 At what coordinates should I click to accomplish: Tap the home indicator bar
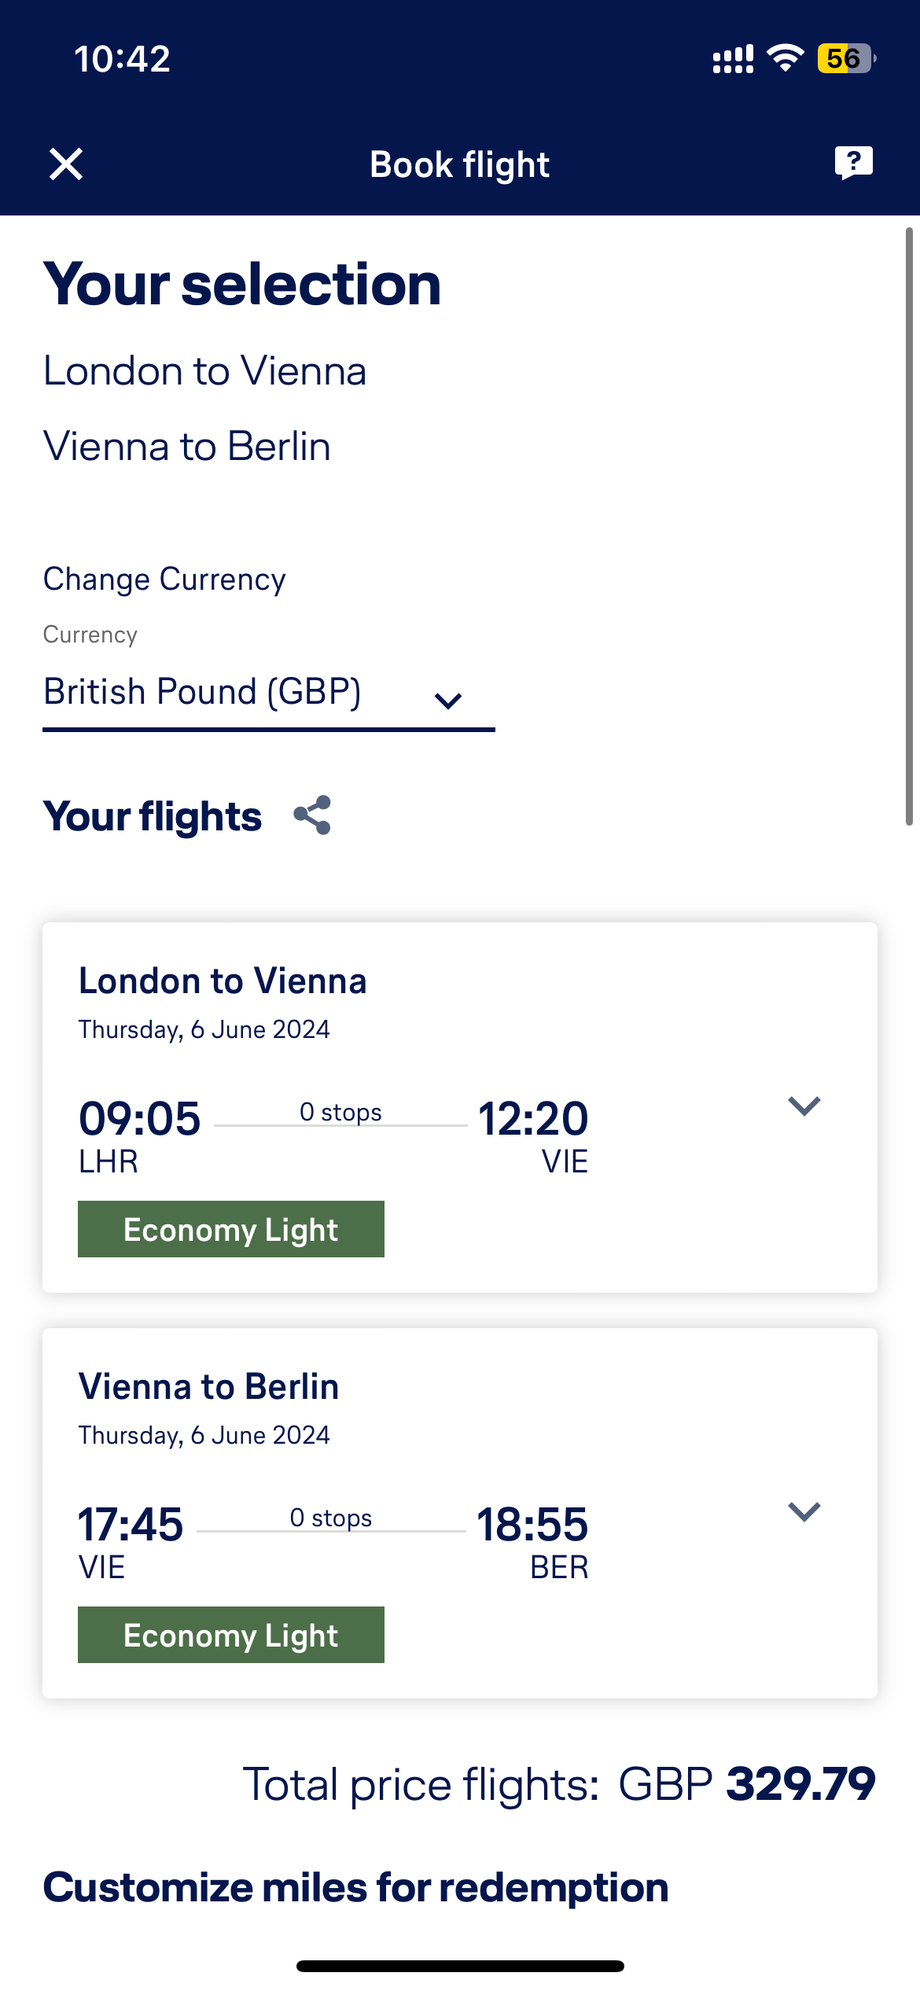click(x=460, y=1966)
